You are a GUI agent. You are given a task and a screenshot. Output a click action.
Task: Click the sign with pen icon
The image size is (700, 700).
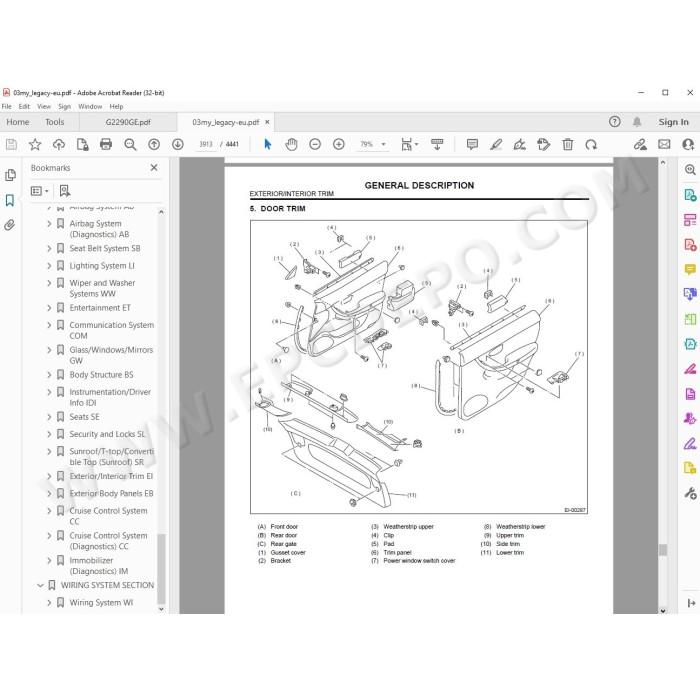tap(520, 144)
